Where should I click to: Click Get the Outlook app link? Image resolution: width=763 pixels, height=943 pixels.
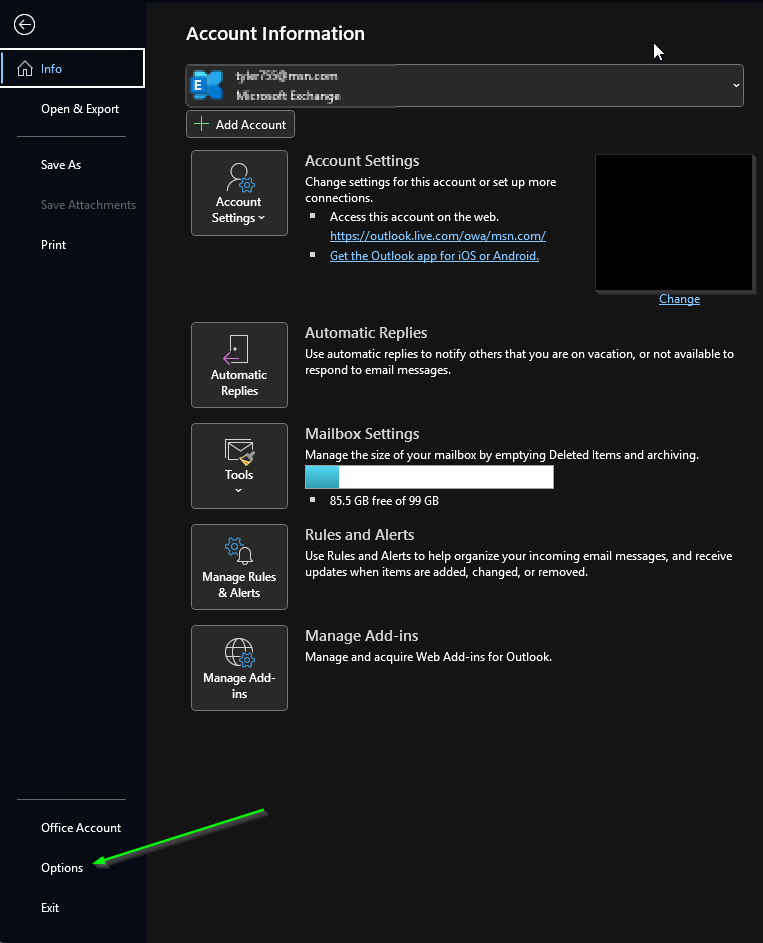click(434, 256)
